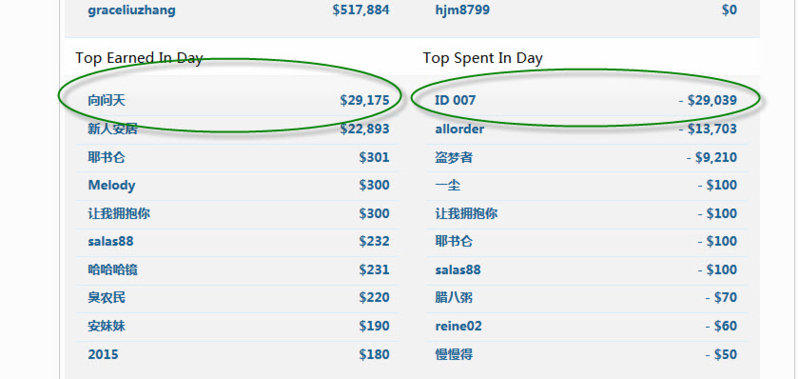Click the 2015 username link
The width and height of the screenshot is (799, 379).
(103, 355)
